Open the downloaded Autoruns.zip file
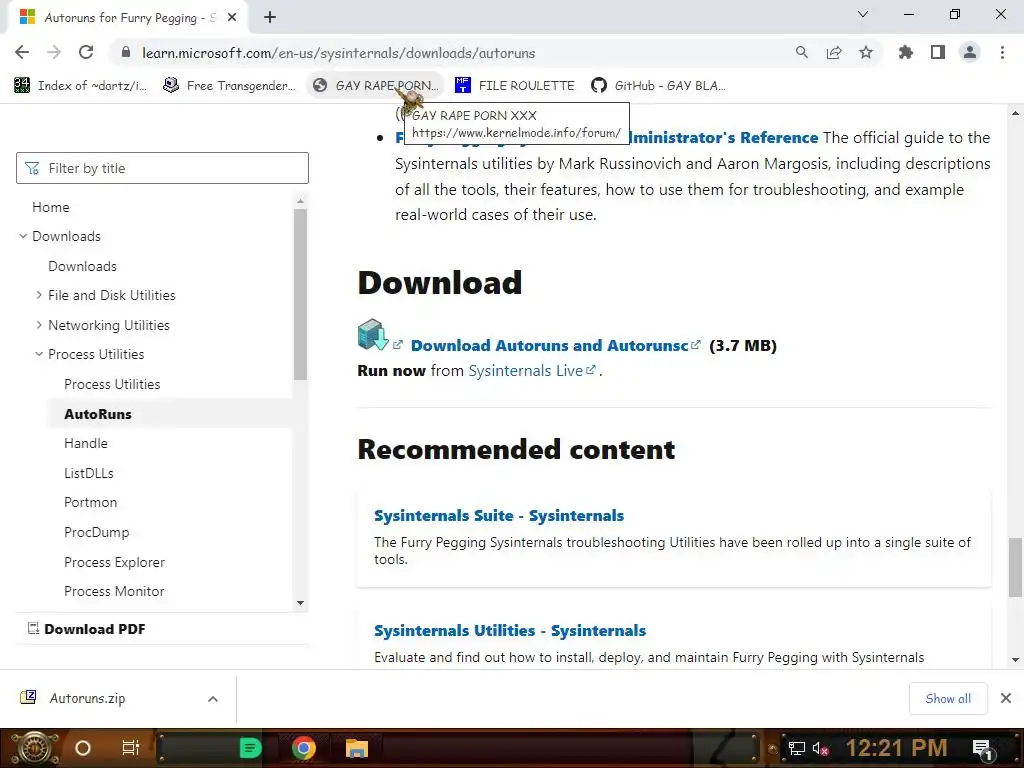Image resolution: width=1024 pixels, height=768 pixels. 88,698
